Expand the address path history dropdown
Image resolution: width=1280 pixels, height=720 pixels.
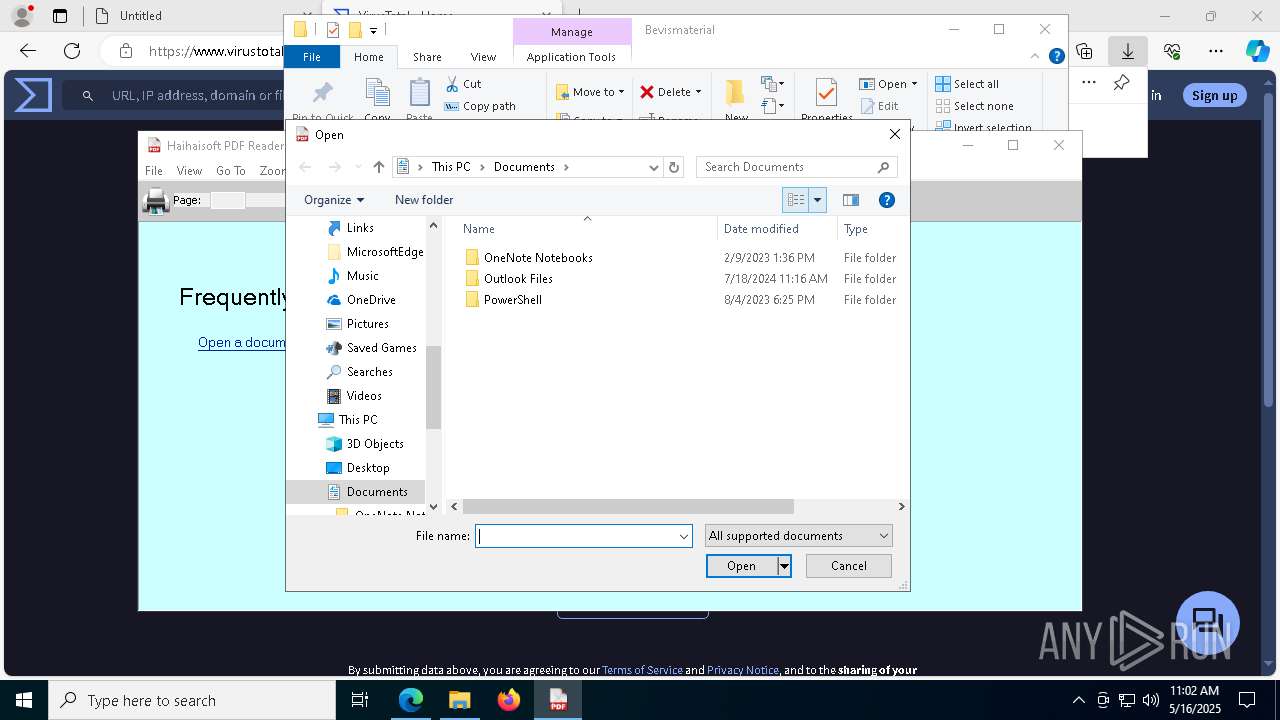tap(654, 167)
